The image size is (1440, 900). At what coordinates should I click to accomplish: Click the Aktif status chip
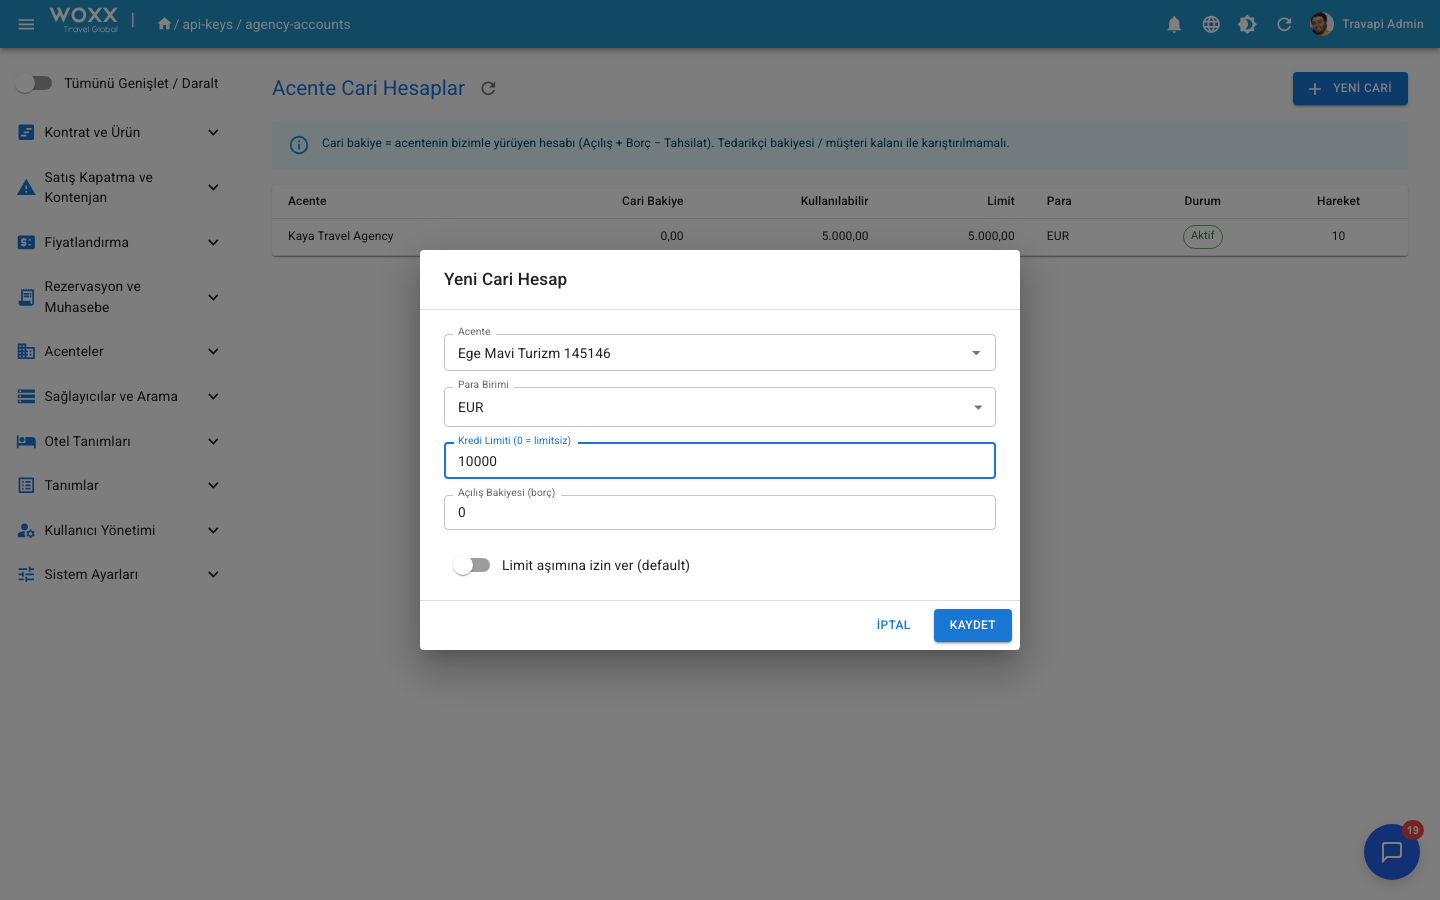tap(1203, 236)
